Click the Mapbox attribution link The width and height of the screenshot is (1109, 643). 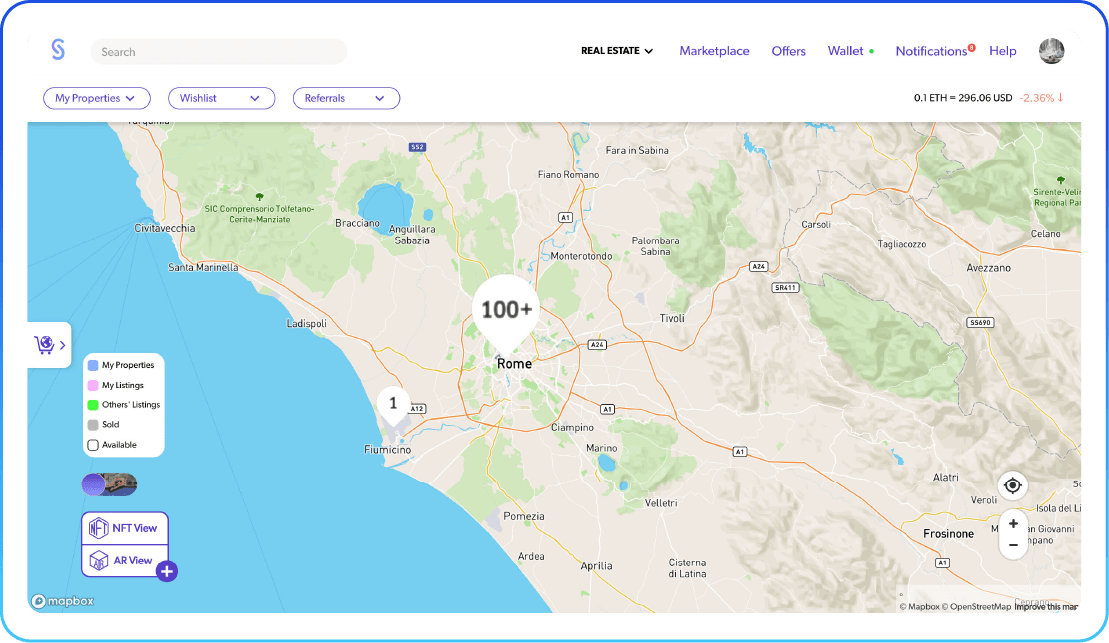pyautogui.click(x=919, y=606)
